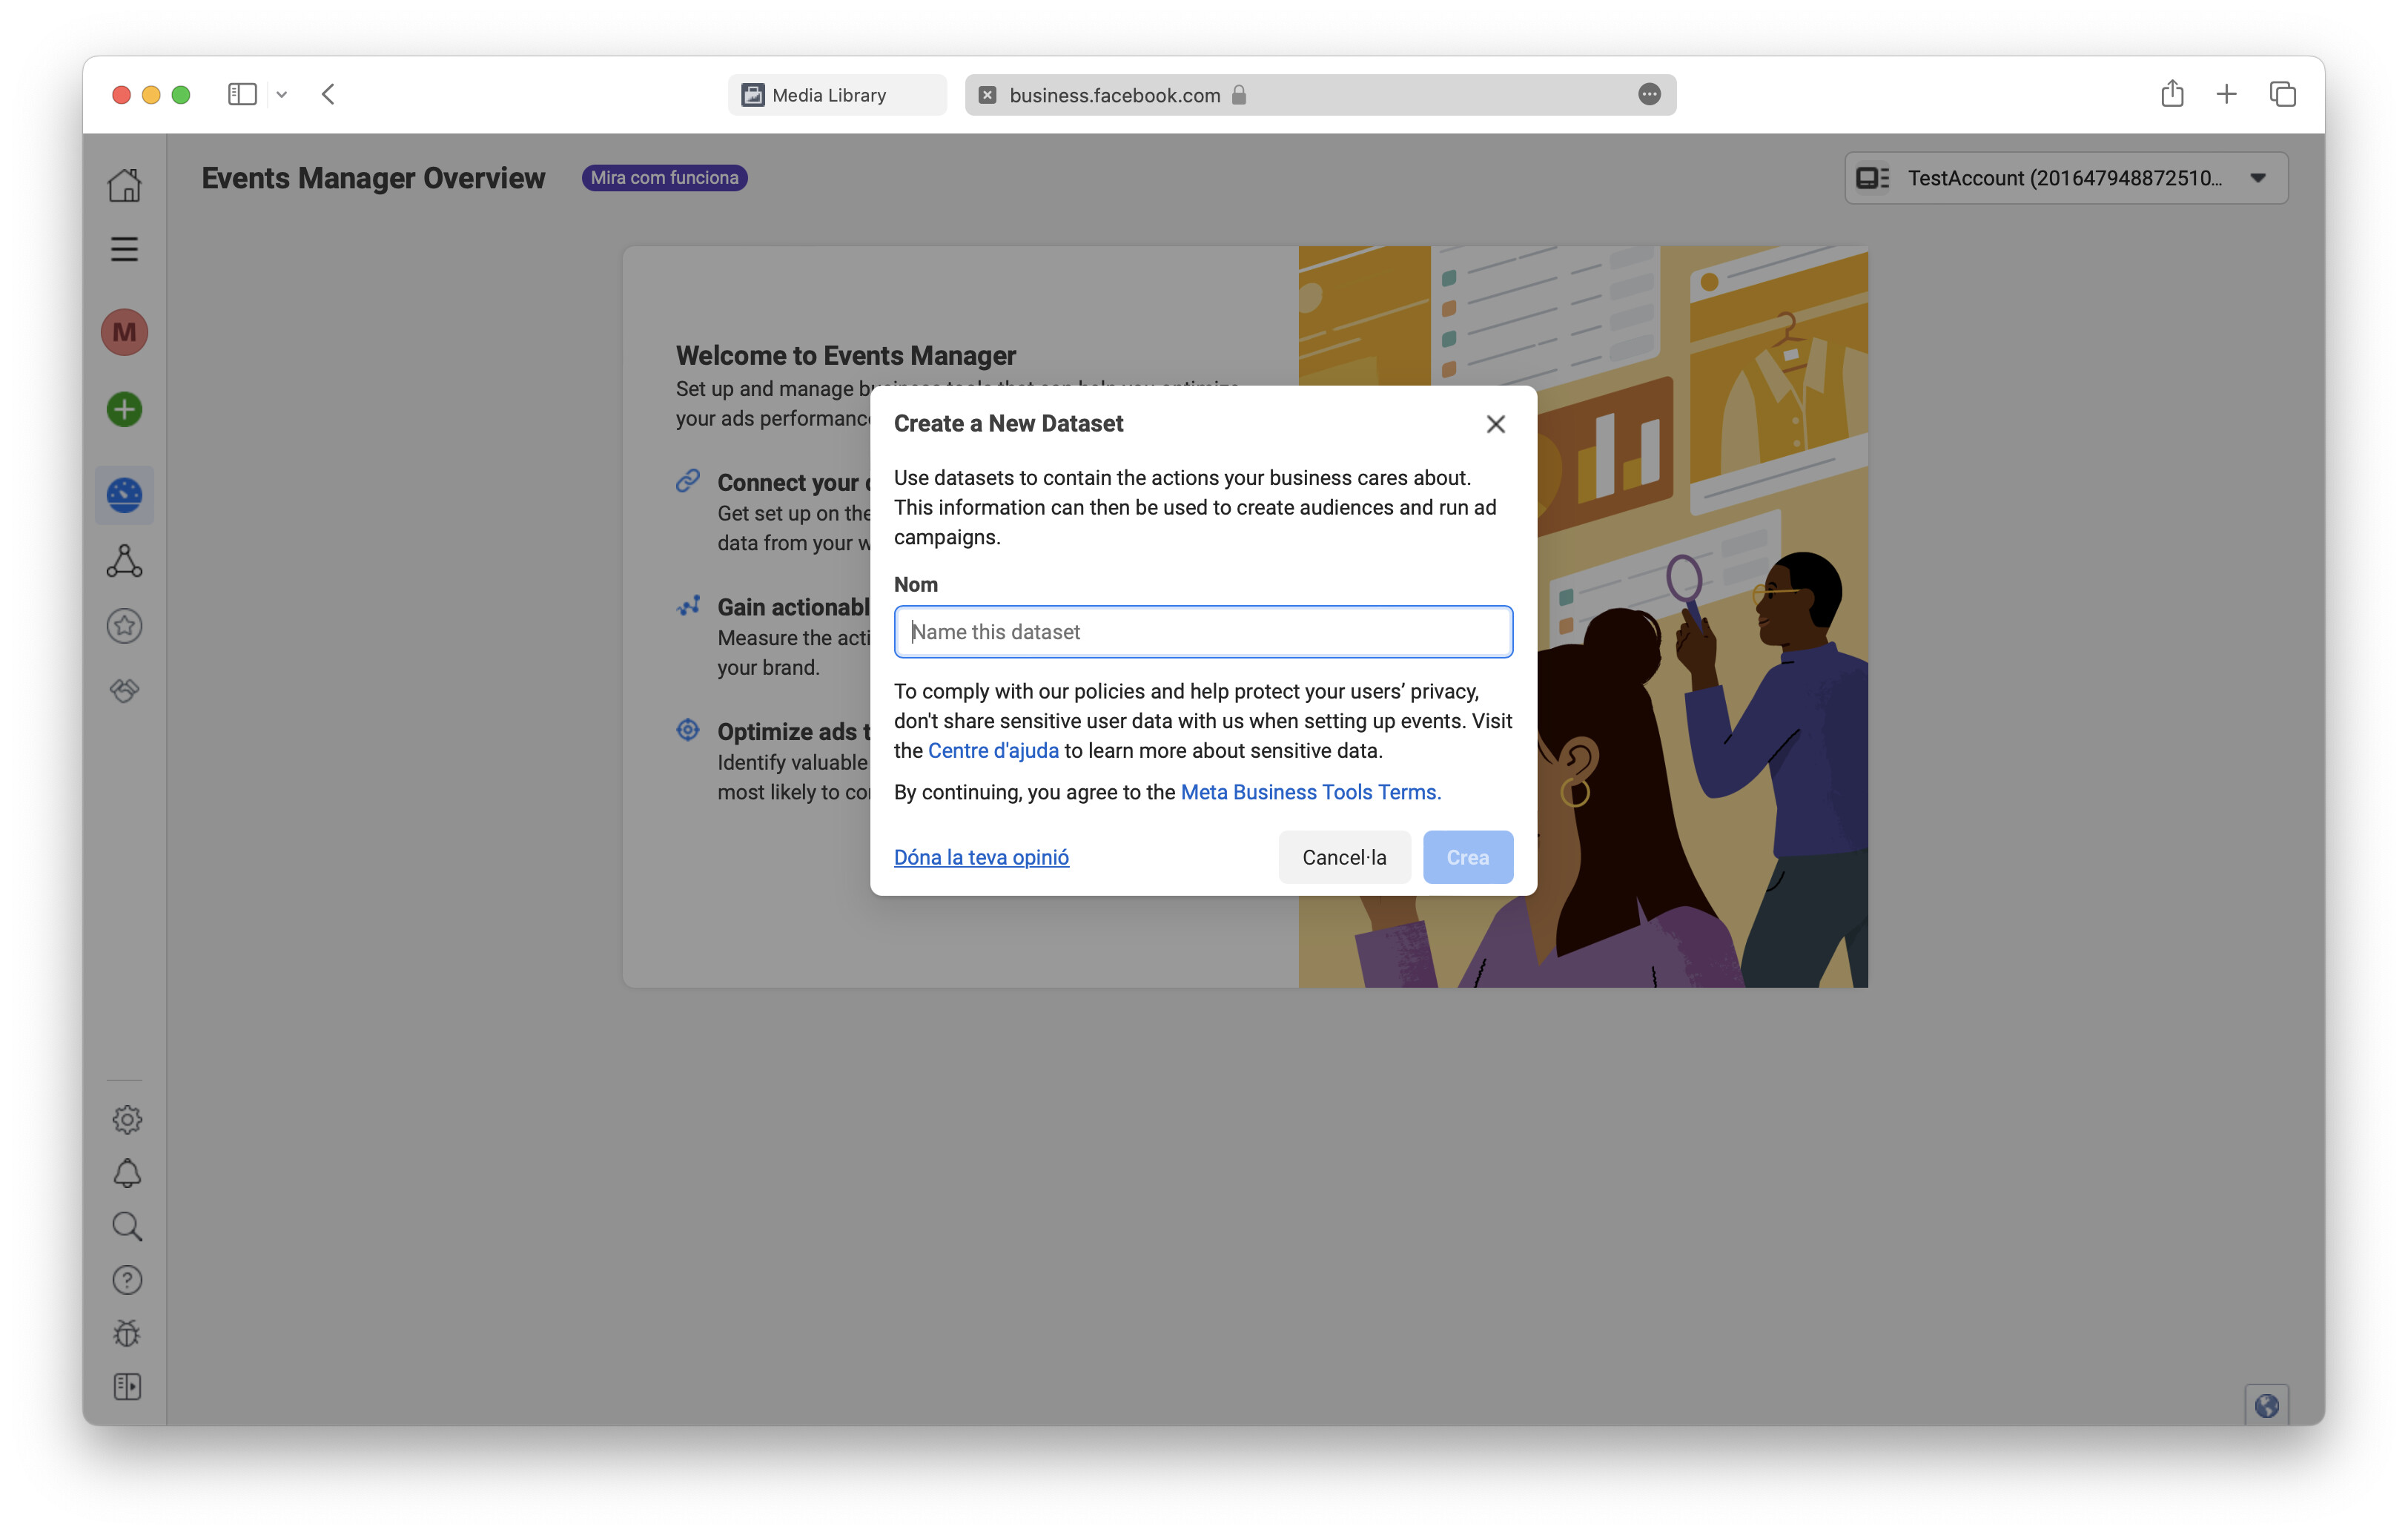
Task: Open the Partner integrations handshake icon
Action: tap(124, 690)
